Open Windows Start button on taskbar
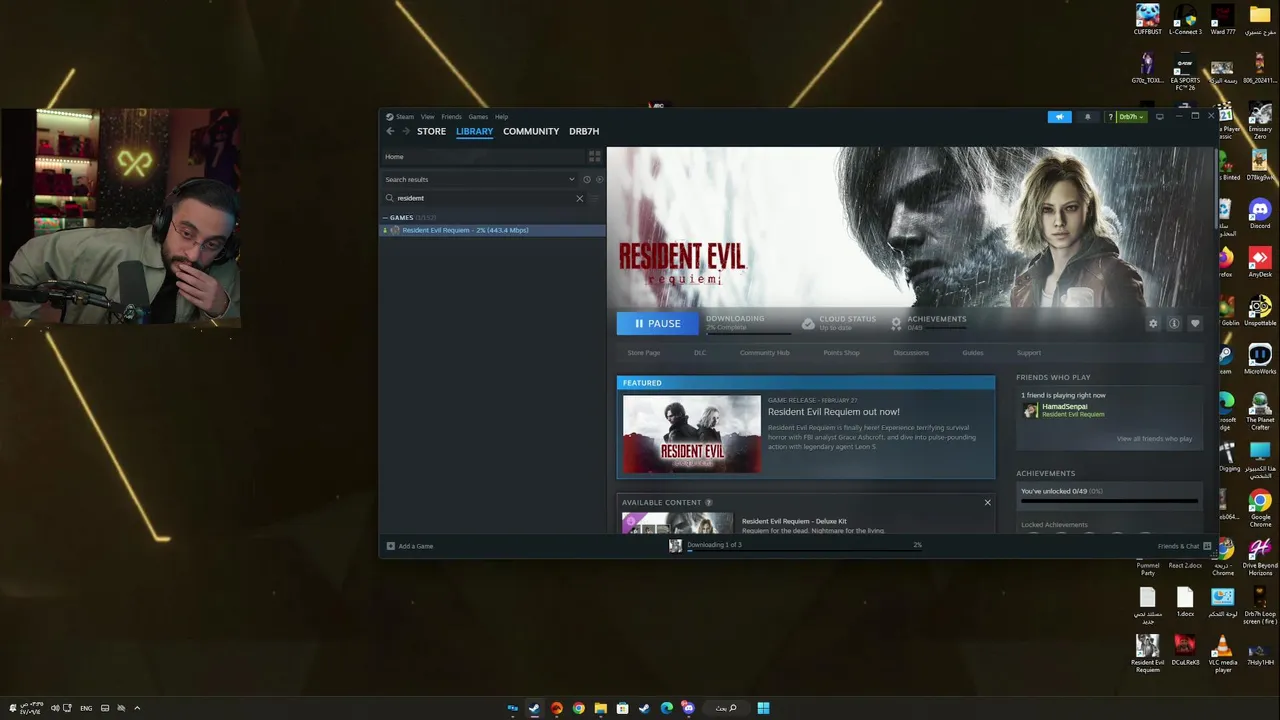This screenshot has height=720, width=1280. (x=763, y=708)
